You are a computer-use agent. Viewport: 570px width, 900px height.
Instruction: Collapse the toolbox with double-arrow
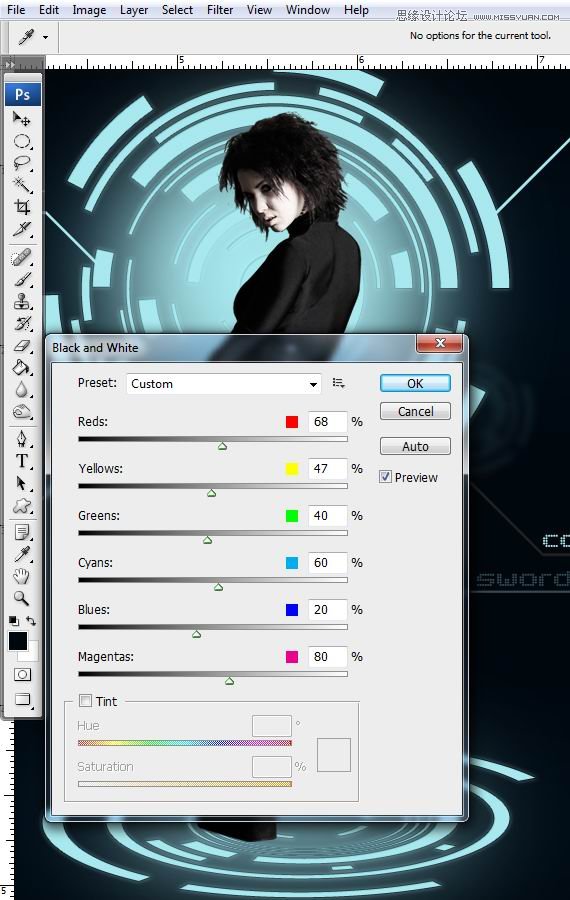[9, 64]
